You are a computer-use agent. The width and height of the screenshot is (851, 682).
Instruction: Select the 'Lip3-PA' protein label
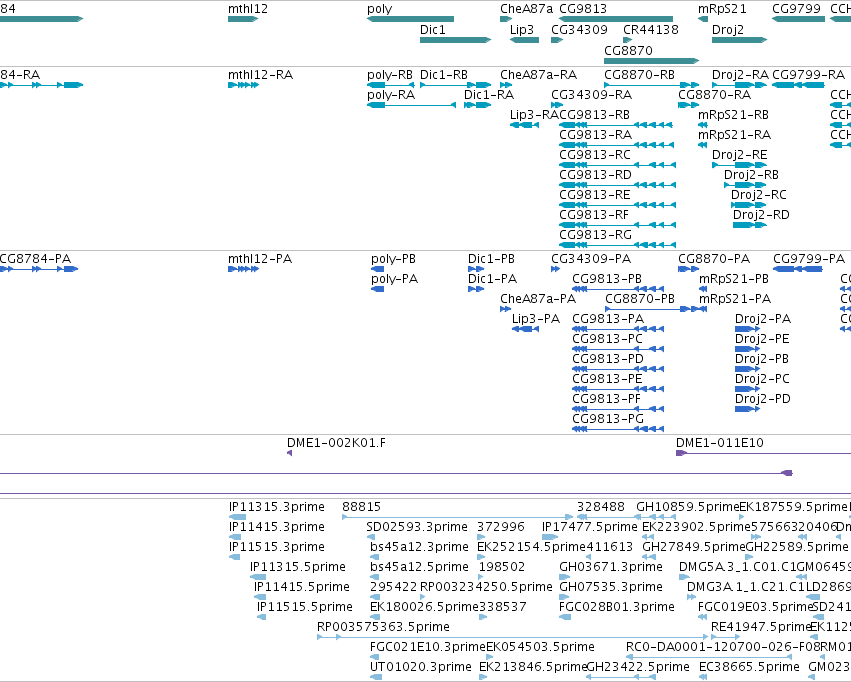click(536, 319)
